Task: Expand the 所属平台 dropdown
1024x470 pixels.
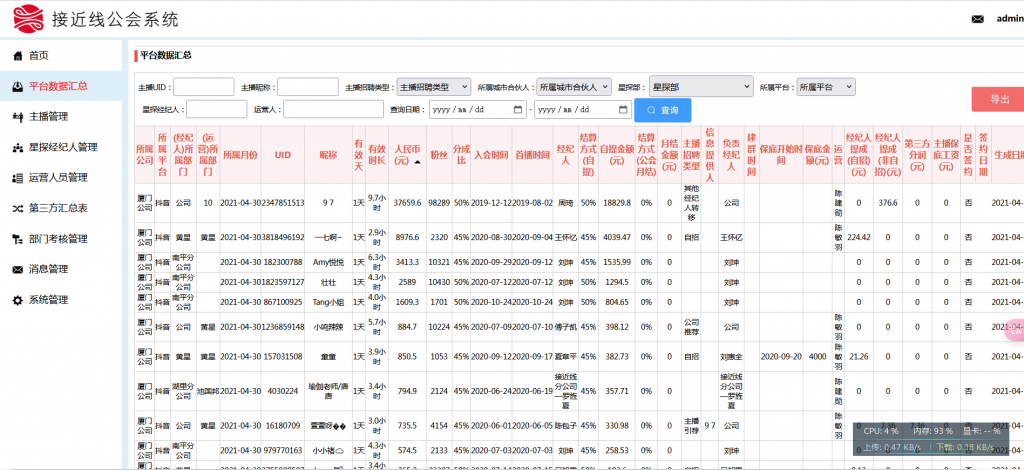Action: pyautogui.click(x=826, y=86)
